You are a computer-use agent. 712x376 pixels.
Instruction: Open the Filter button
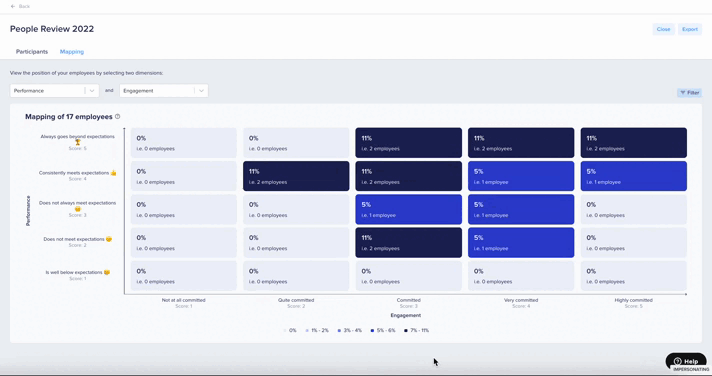tap(689, 93)
